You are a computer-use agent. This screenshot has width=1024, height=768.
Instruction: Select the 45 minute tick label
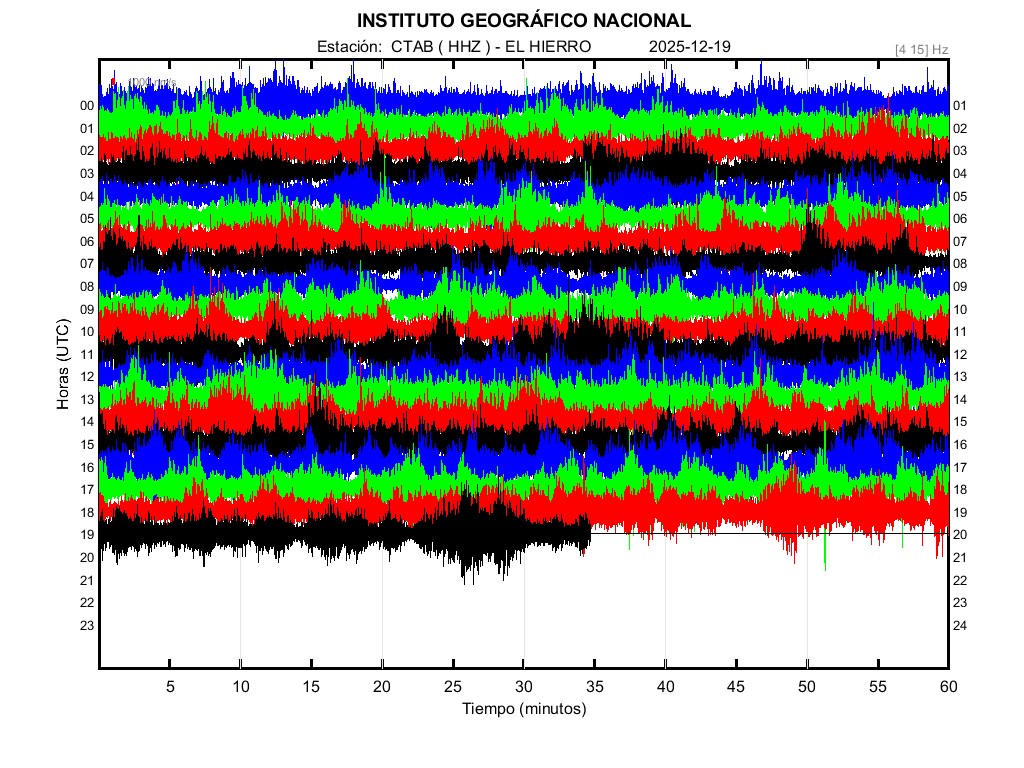(736, 687)
